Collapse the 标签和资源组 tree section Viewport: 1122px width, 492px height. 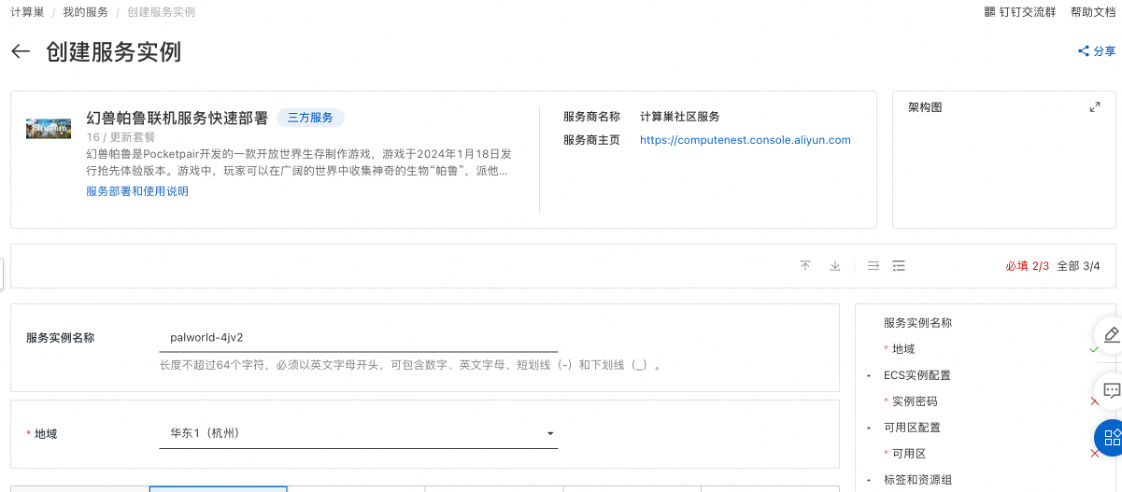click(x=868, y=480)
